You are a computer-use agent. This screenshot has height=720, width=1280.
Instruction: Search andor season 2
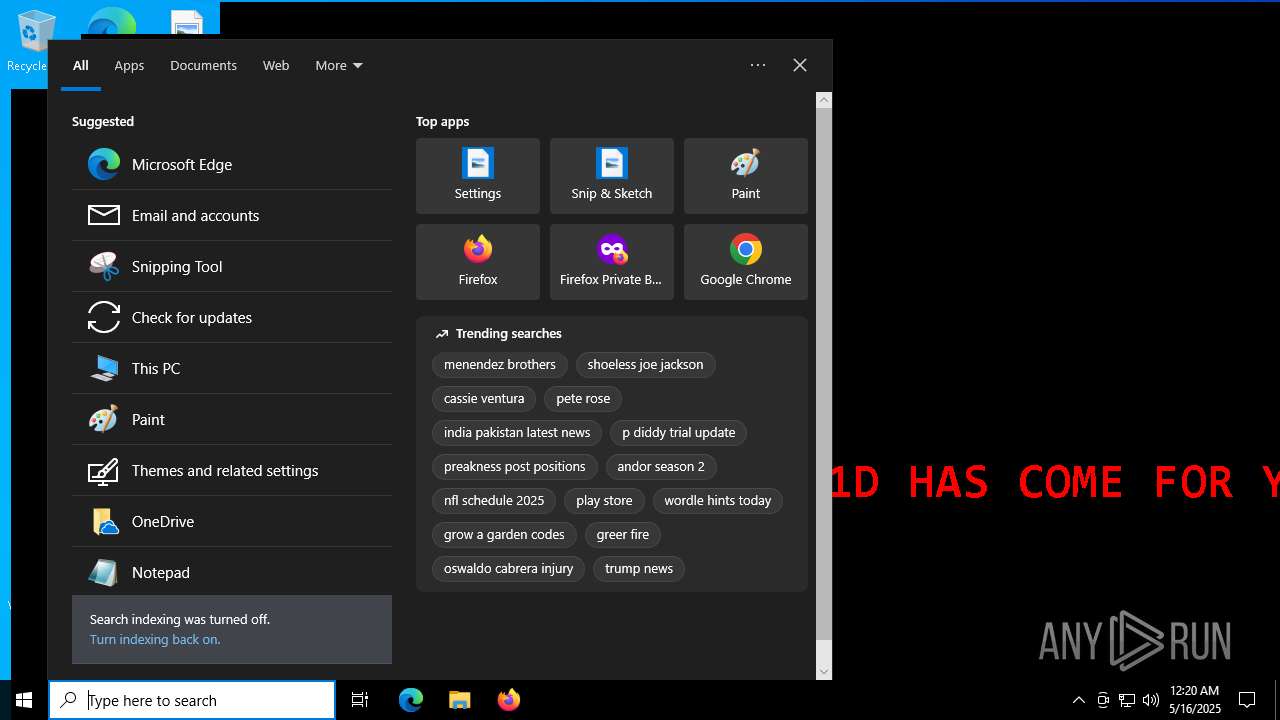click(x=661, y=467)
